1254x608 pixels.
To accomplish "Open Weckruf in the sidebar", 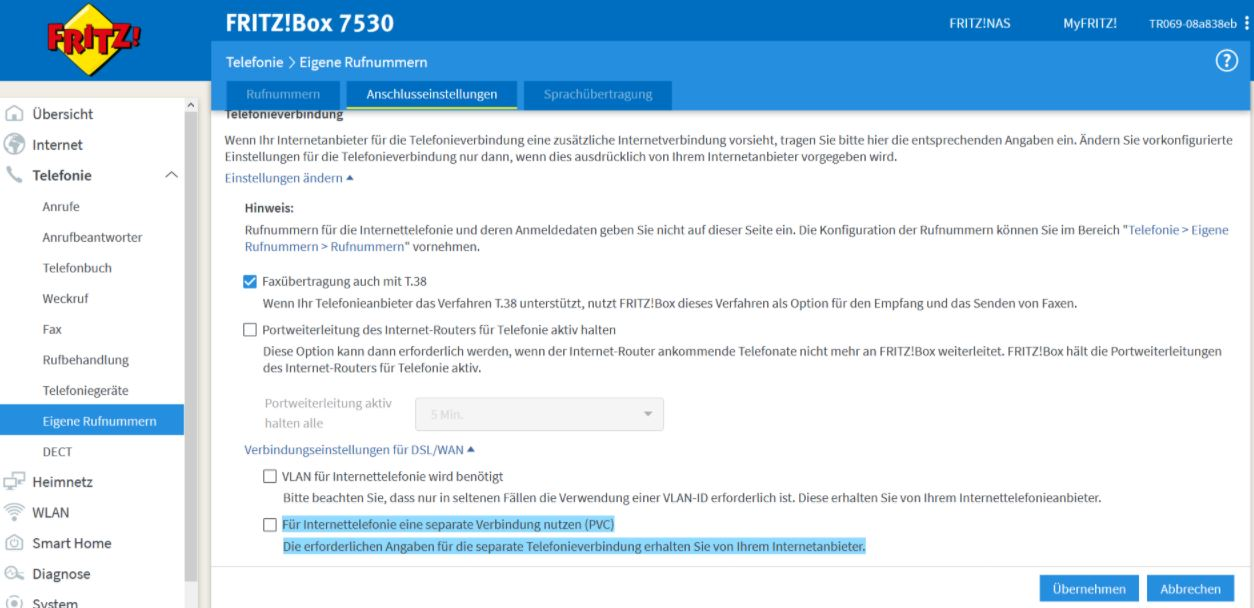I will click(x=65, y=299).
